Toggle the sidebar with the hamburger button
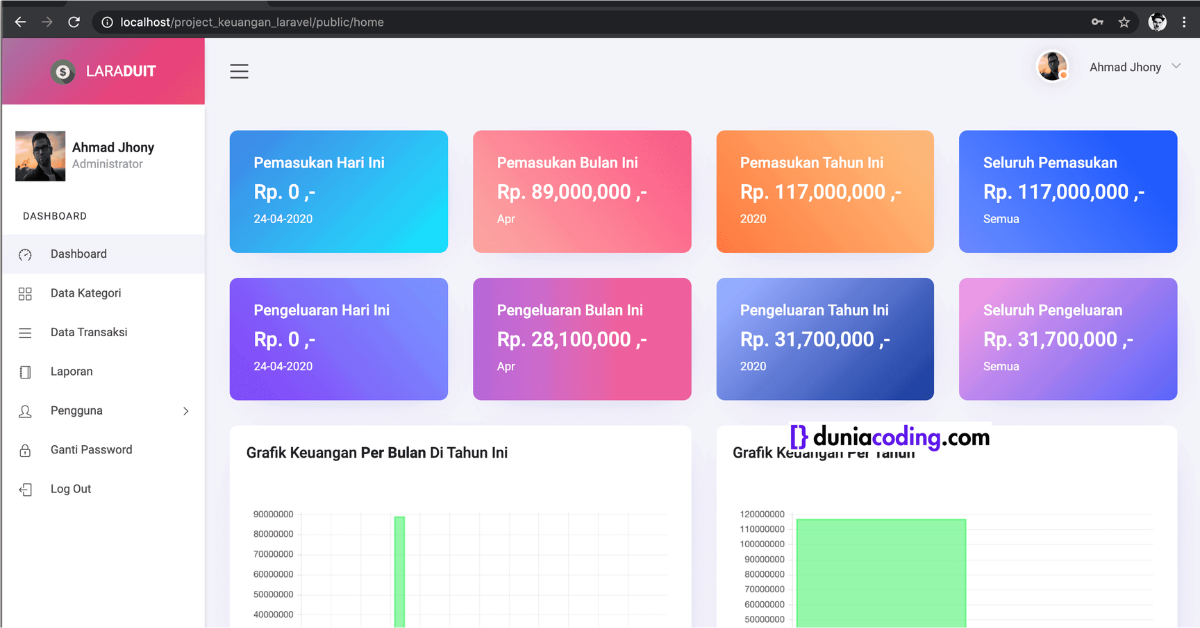The width and height of the screenshot is (1200, 628). pyautogui.click(x=239, y=71)
